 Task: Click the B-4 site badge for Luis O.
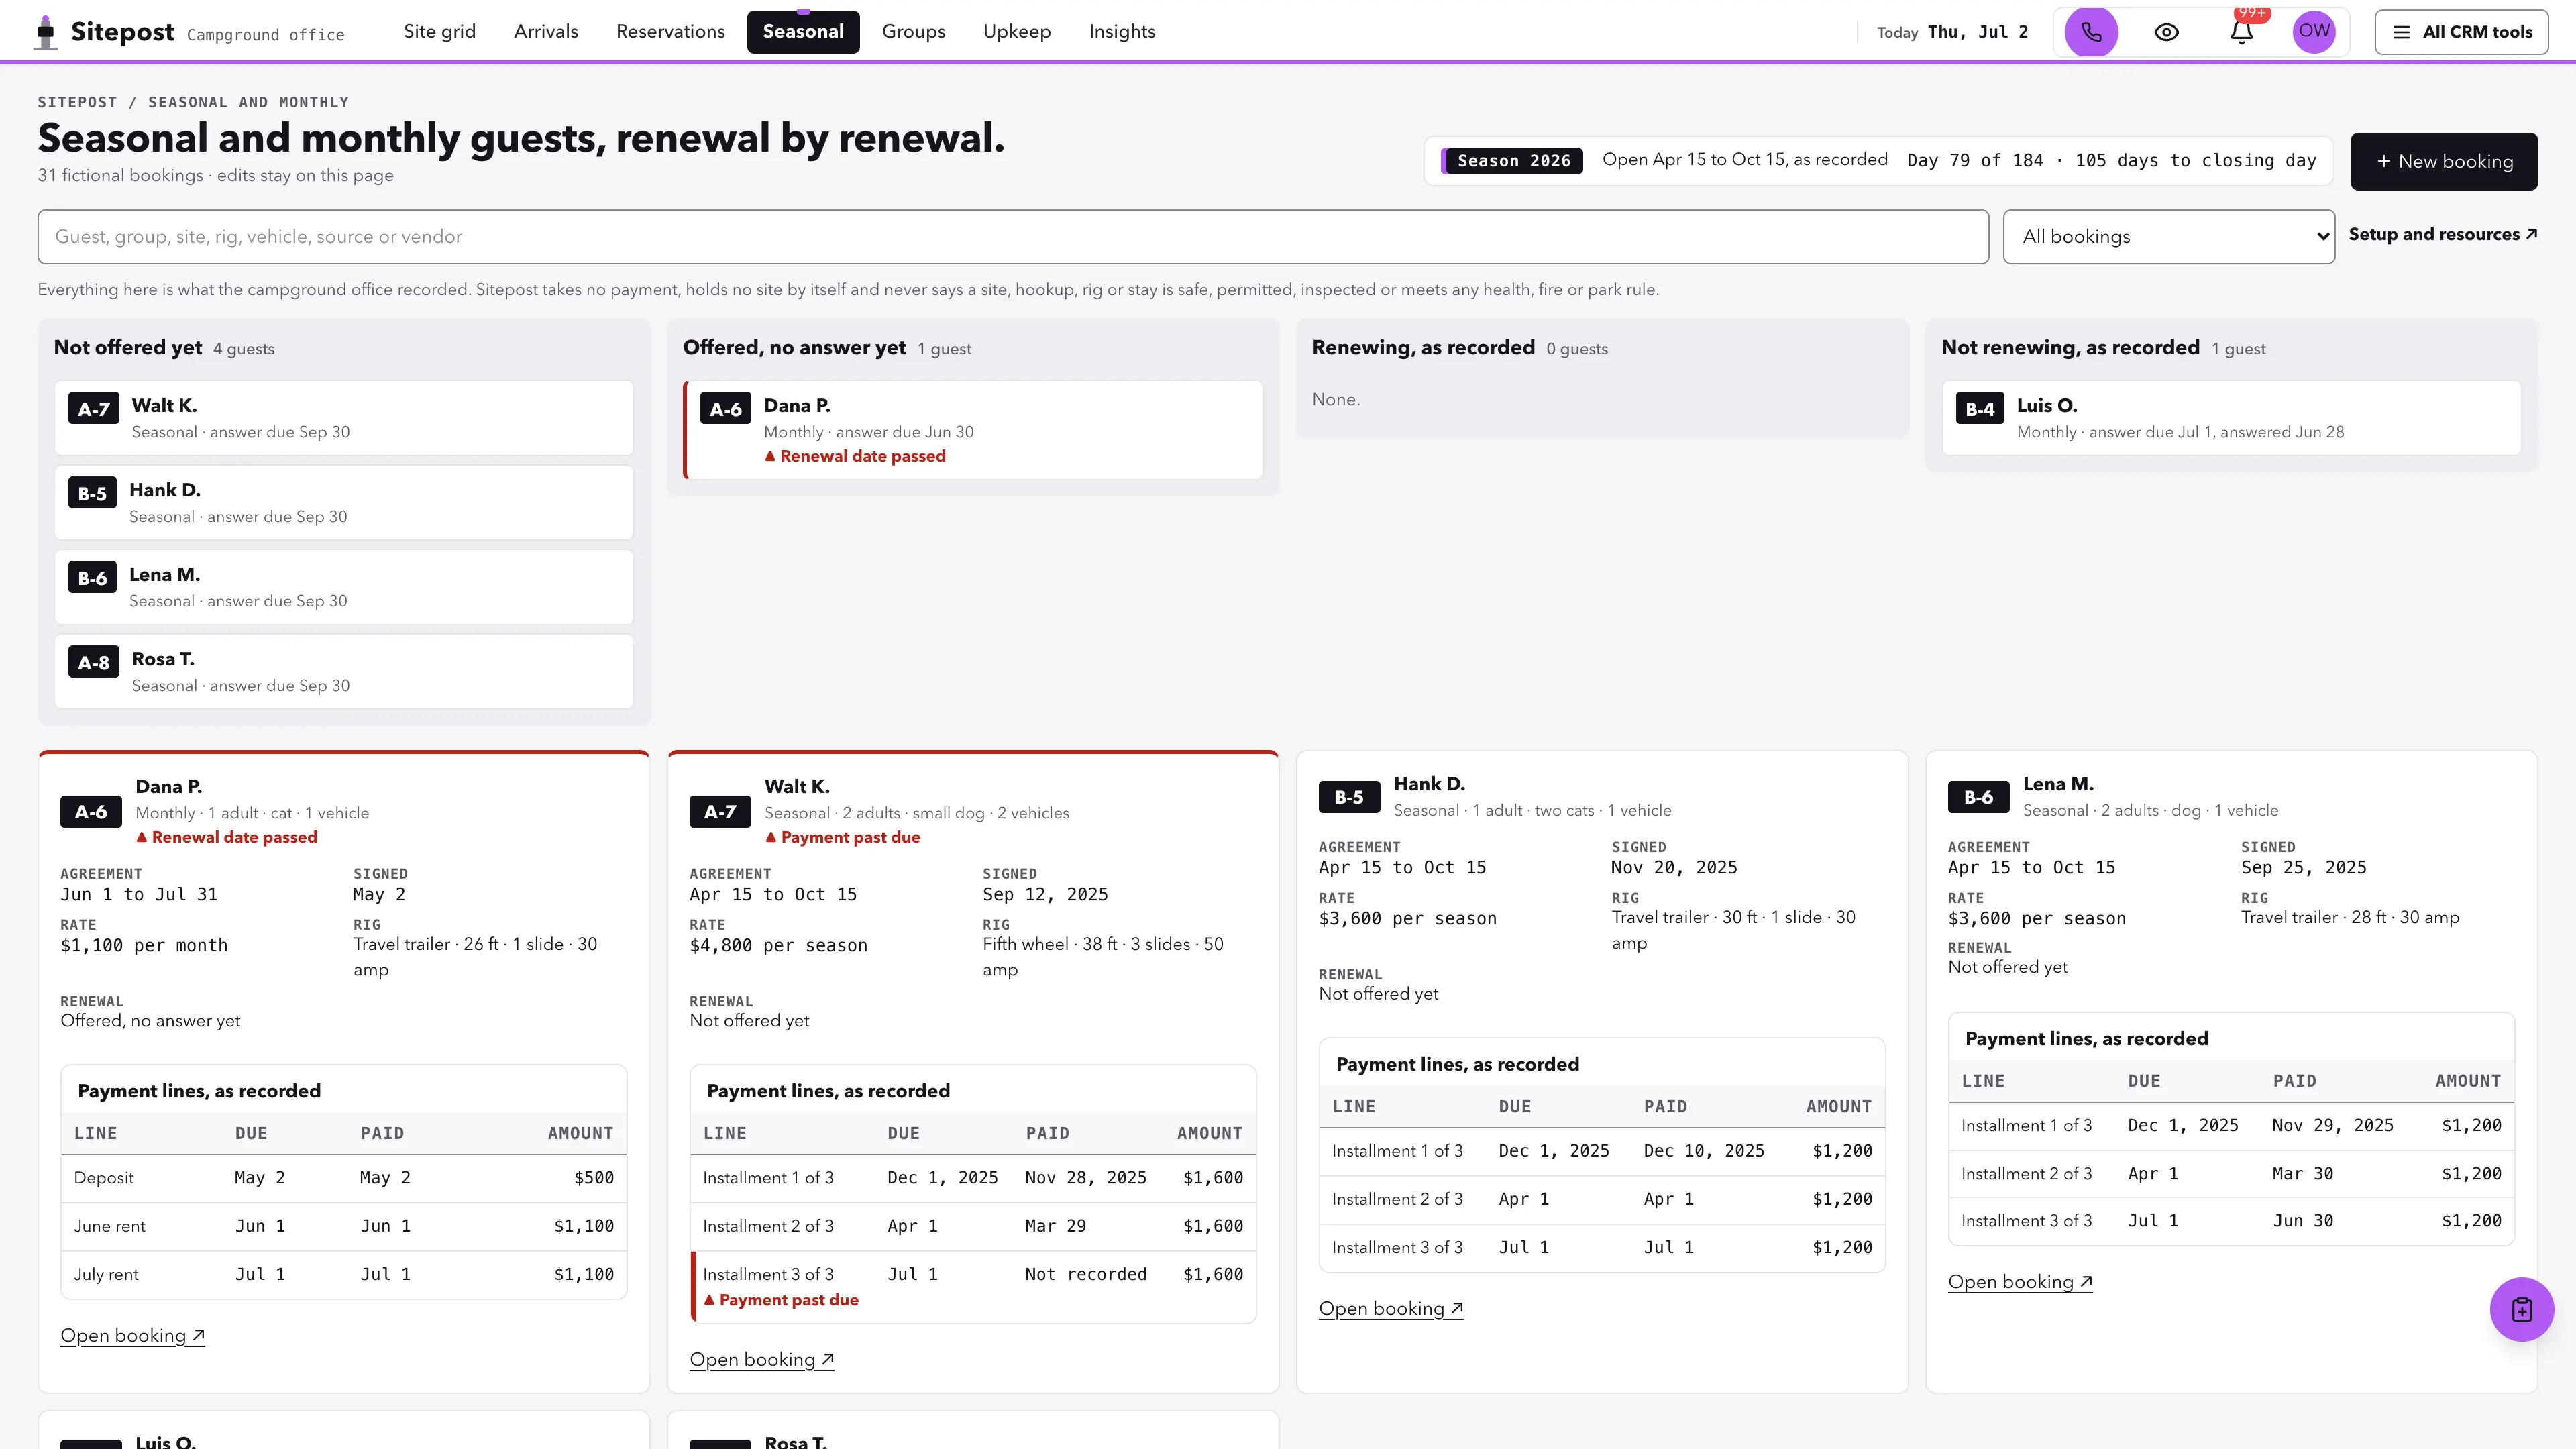[1980, 409]
